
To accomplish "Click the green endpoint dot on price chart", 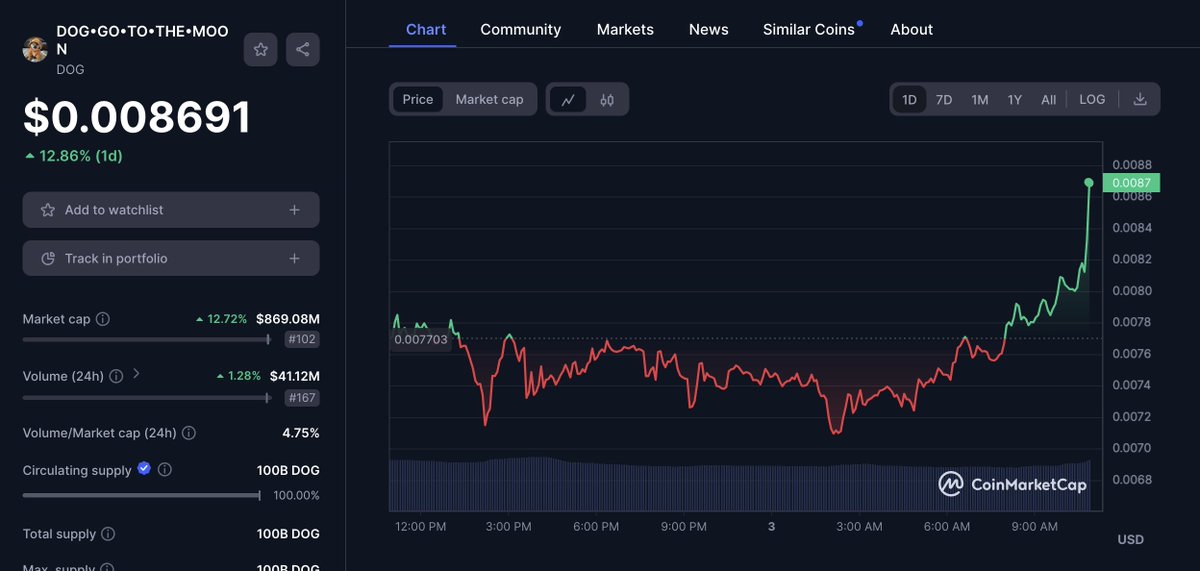I will coord(1089,182).
